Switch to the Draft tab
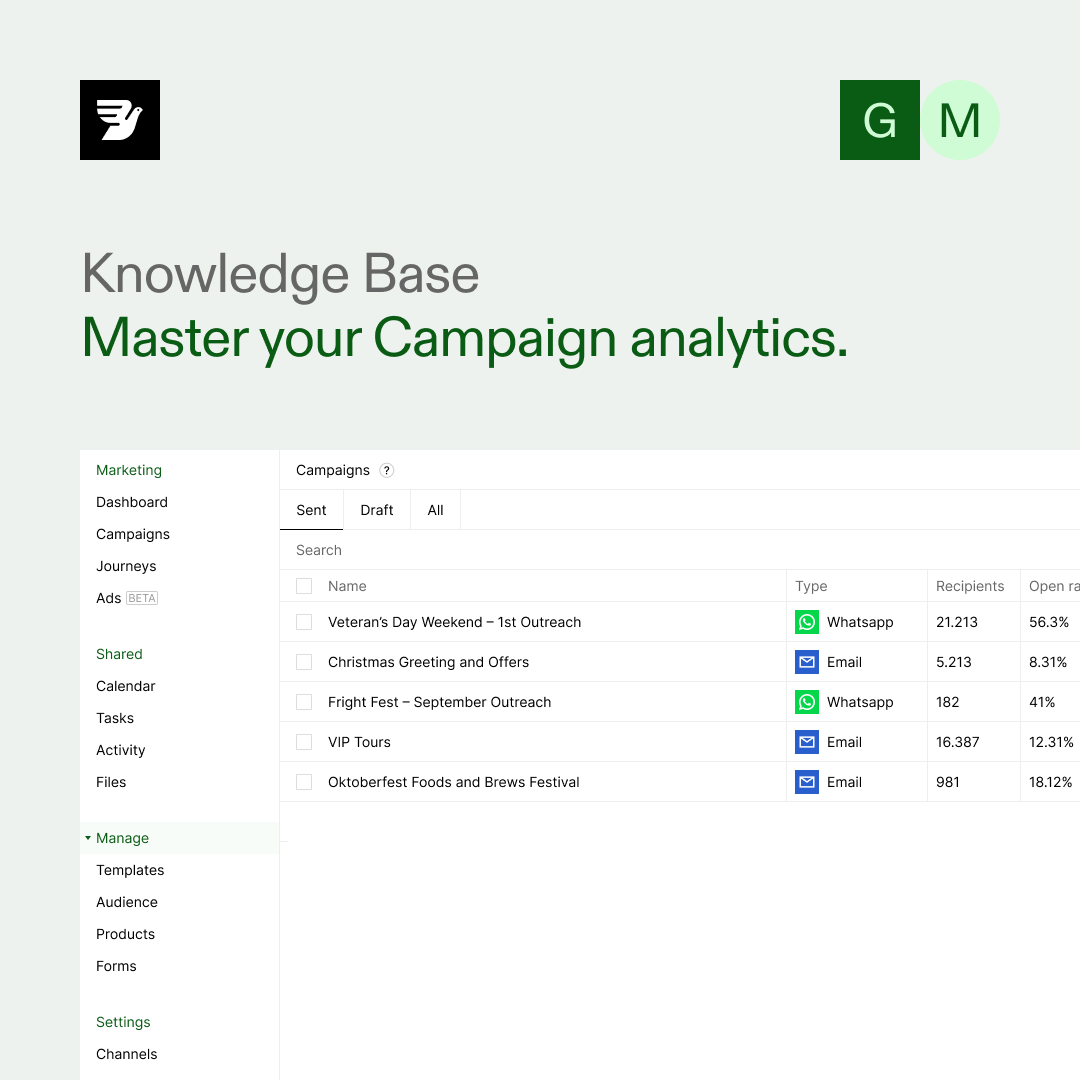 [376, 509]
